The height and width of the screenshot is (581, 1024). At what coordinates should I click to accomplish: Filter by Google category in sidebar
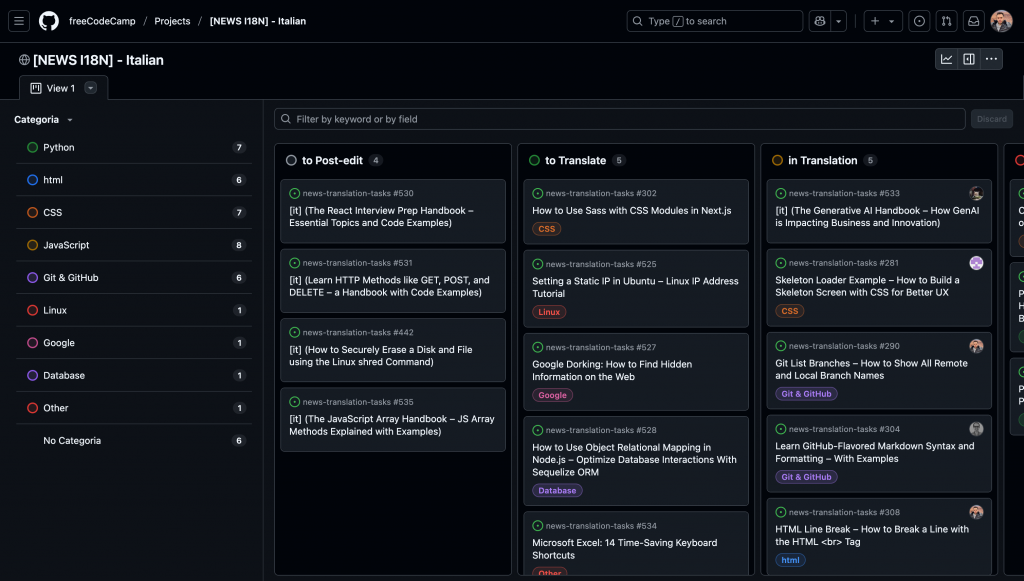click(x=134, y=343)
